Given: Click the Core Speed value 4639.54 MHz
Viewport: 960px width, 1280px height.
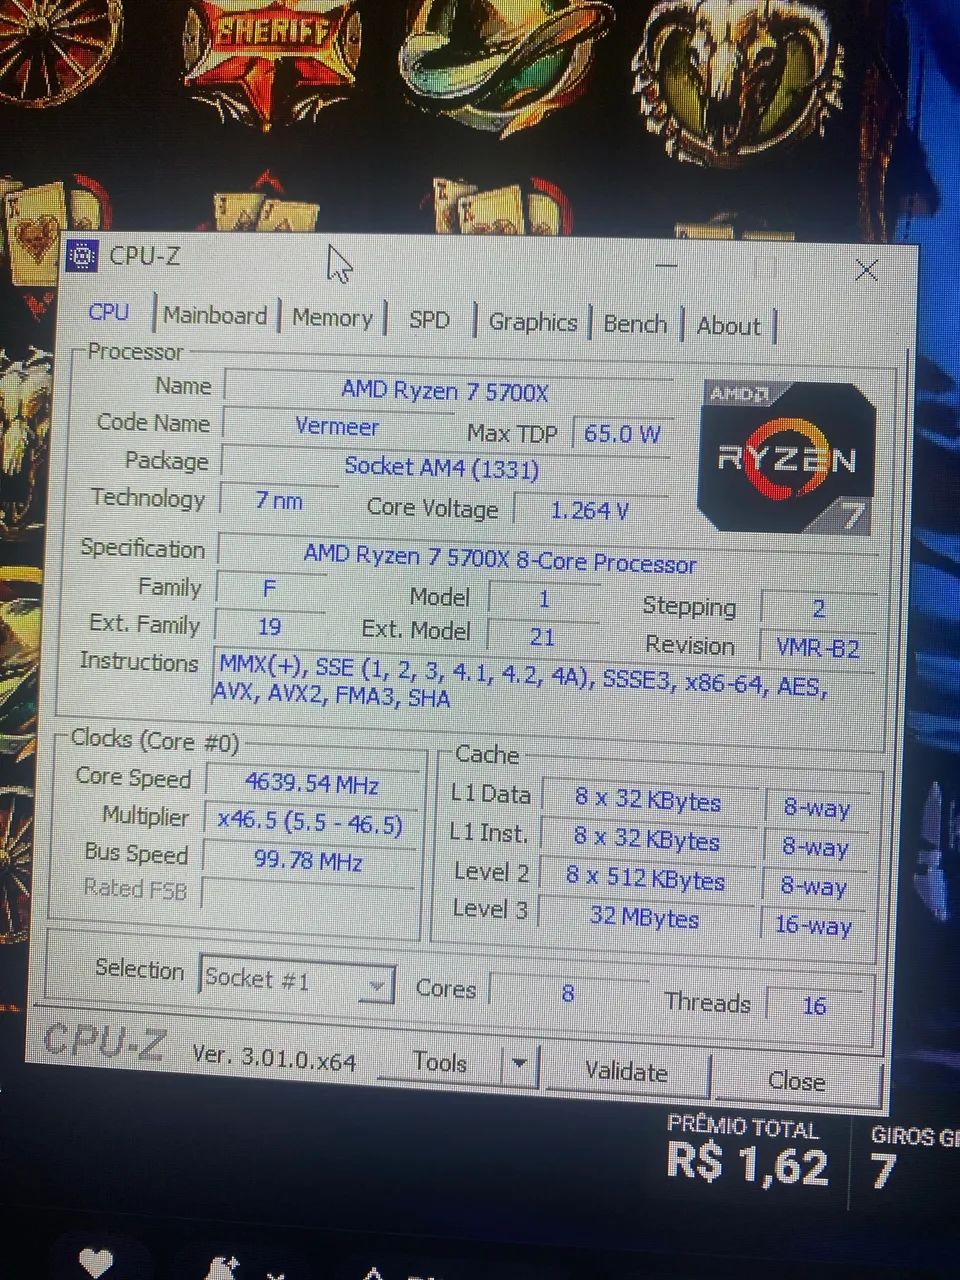Looking at the screenshot, I should coord(311,783).
